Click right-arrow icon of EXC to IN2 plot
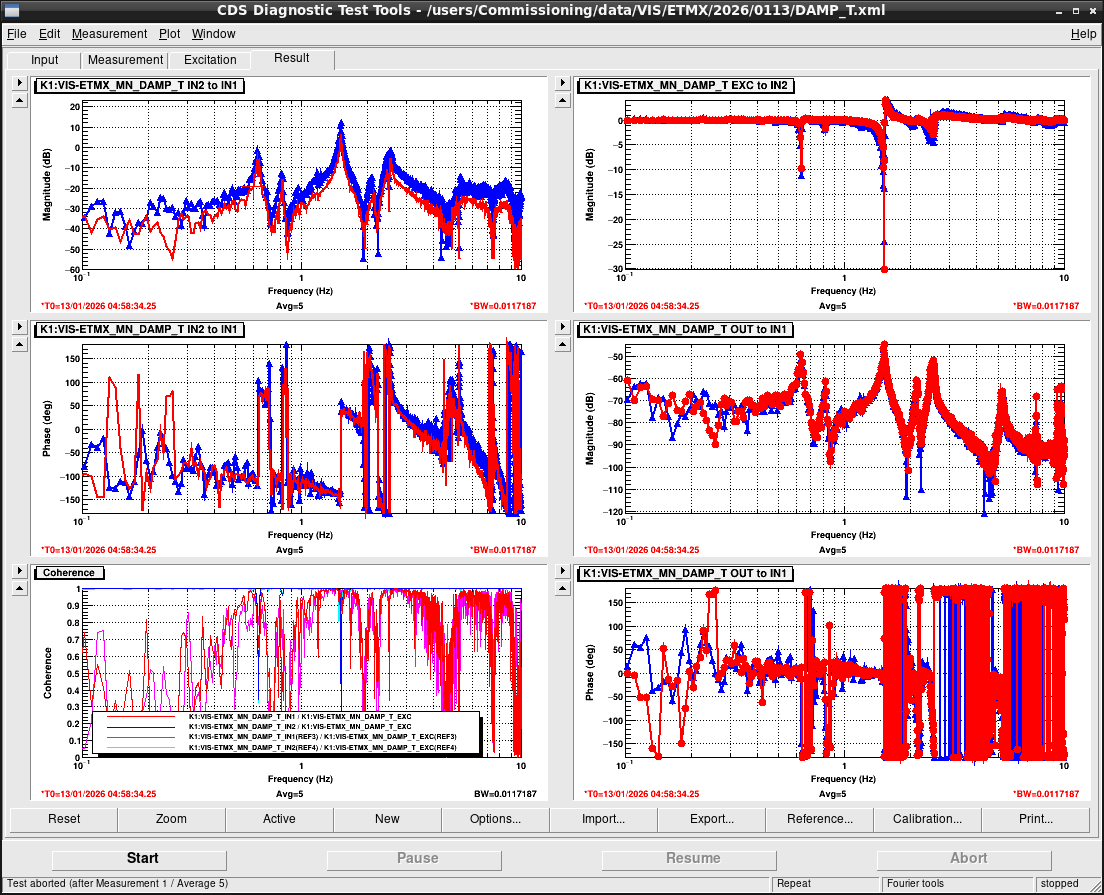 pyautogui.click(x=563, y=83)
